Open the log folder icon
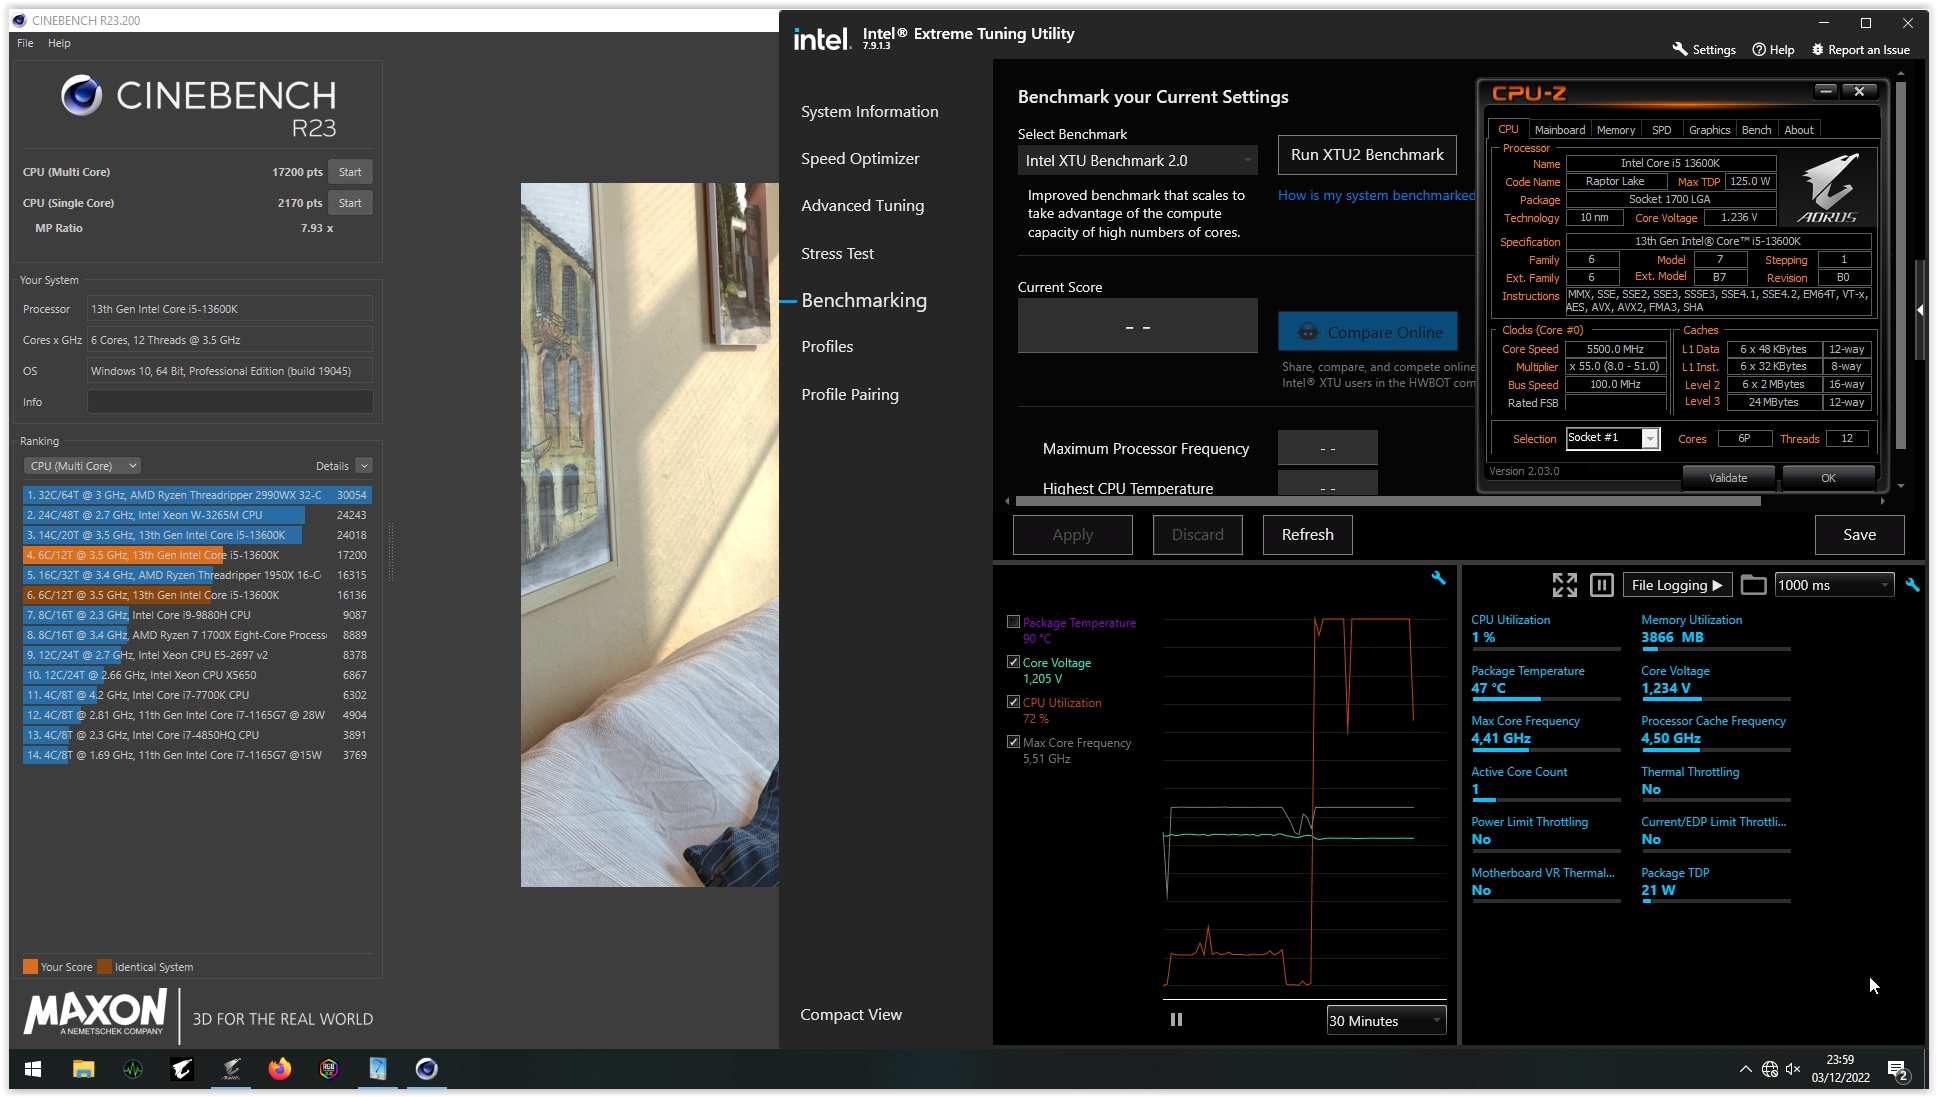 (1753, 585)
